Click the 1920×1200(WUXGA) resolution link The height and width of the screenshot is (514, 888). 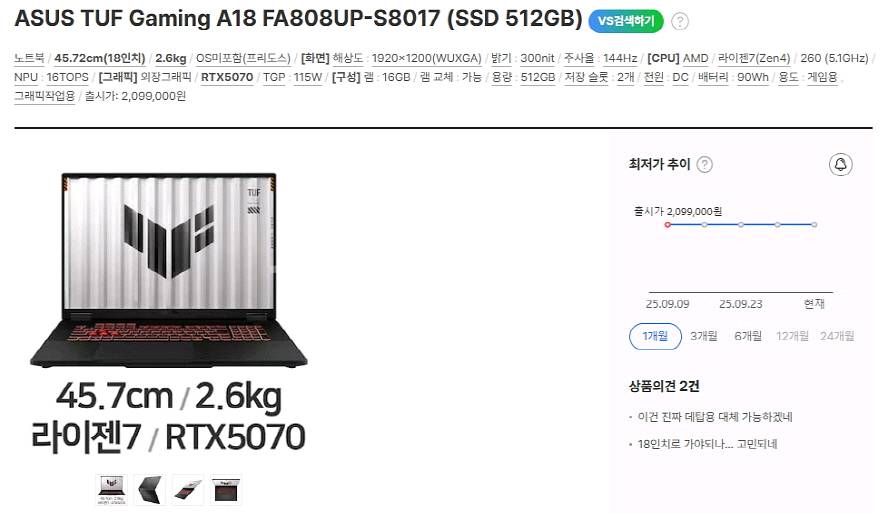[x=426, y=58]
